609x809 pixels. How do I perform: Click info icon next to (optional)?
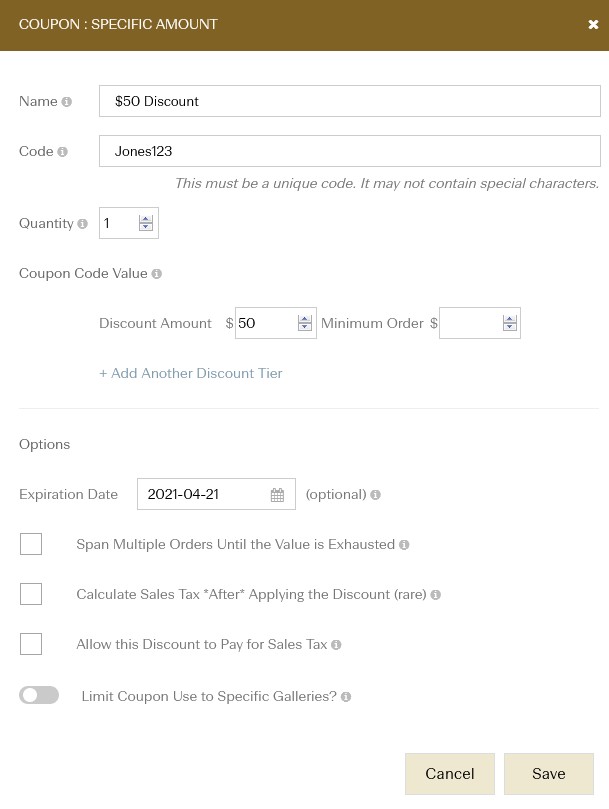click(376, 495)
